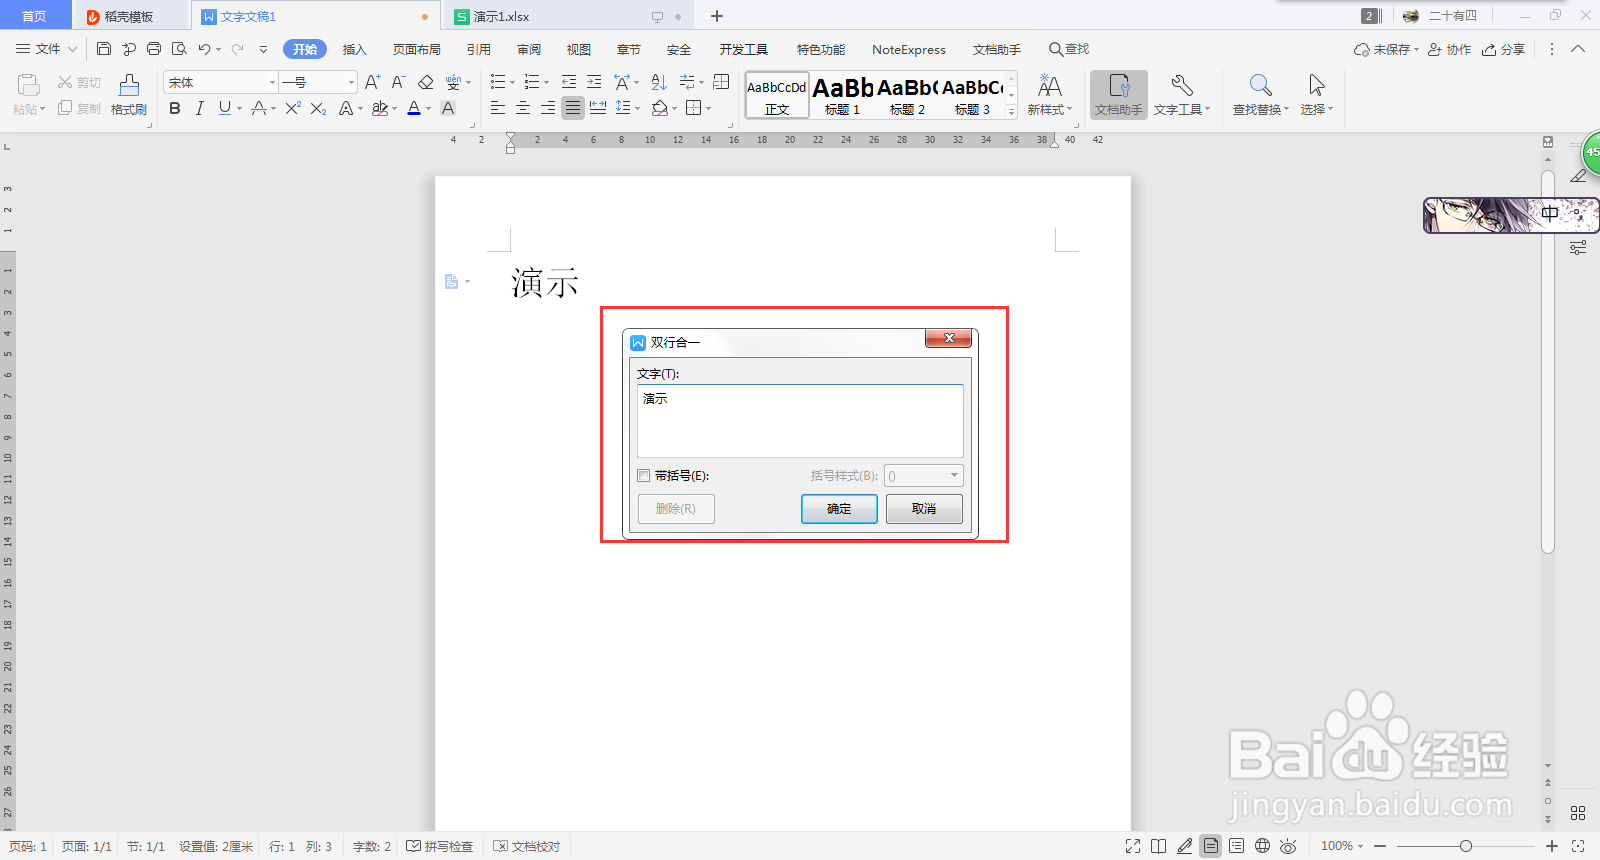
Task: Open Document Assistant (文档助手) button
Action: (x=1119, y=95)
